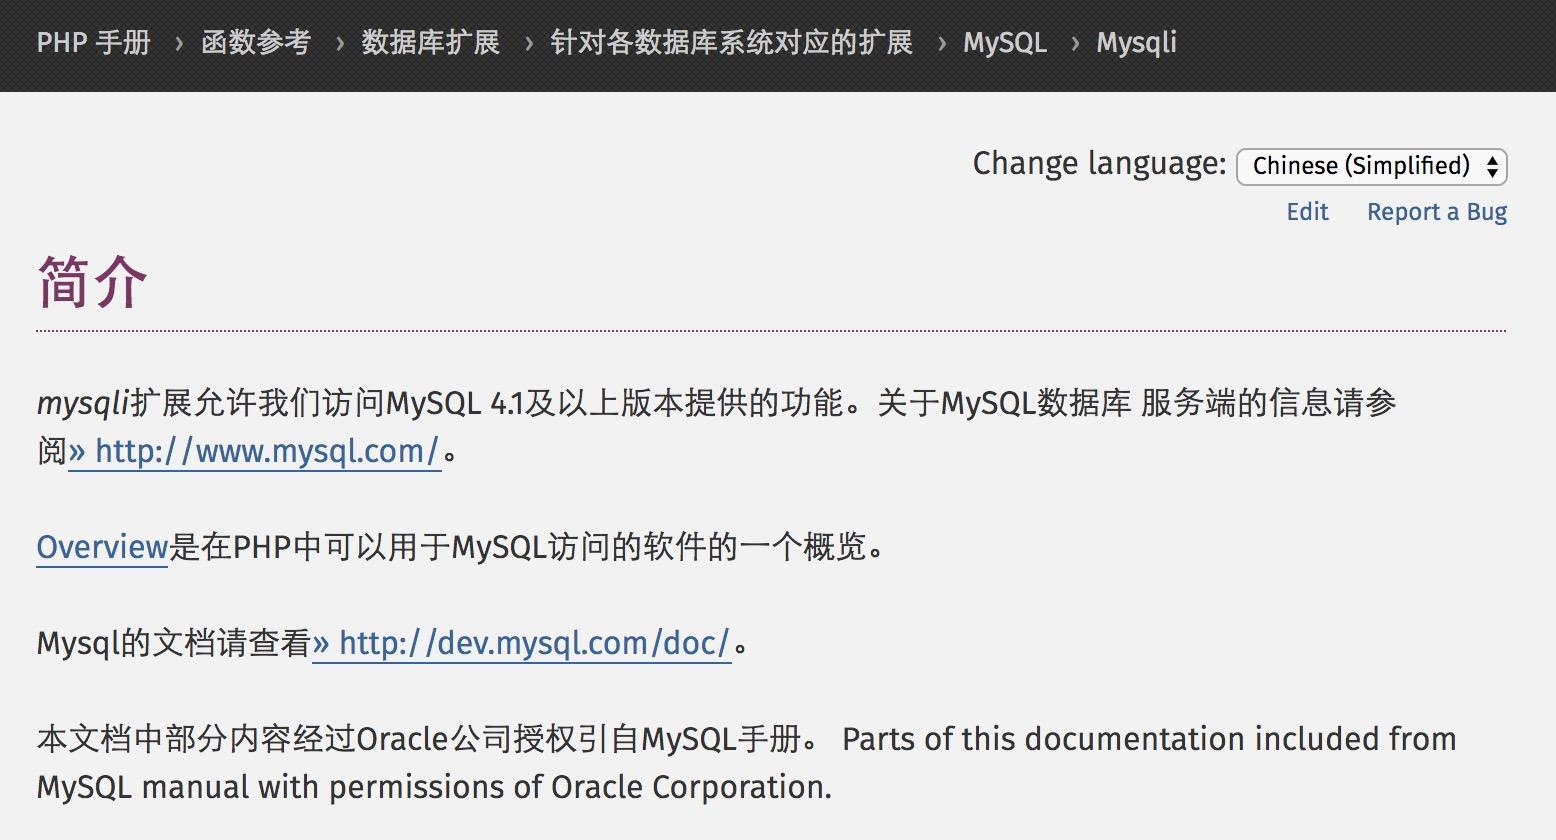Image resolution: width=1556 pixels, height=840 pixels.
Task: Click the 简介 page heading
Action: [90, 283]
